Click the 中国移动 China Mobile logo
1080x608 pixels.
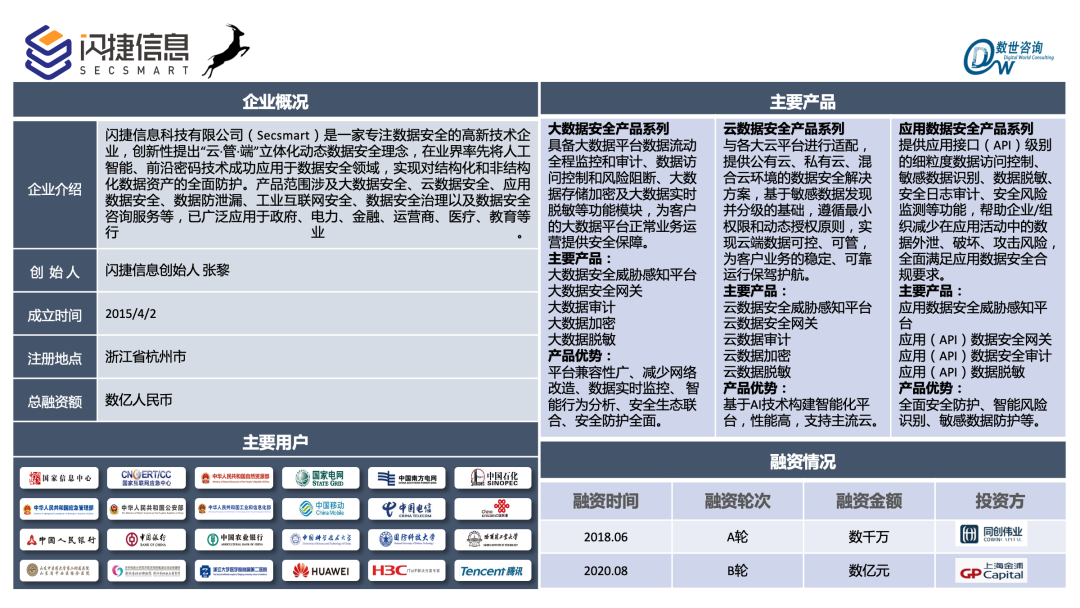[320, 509]
